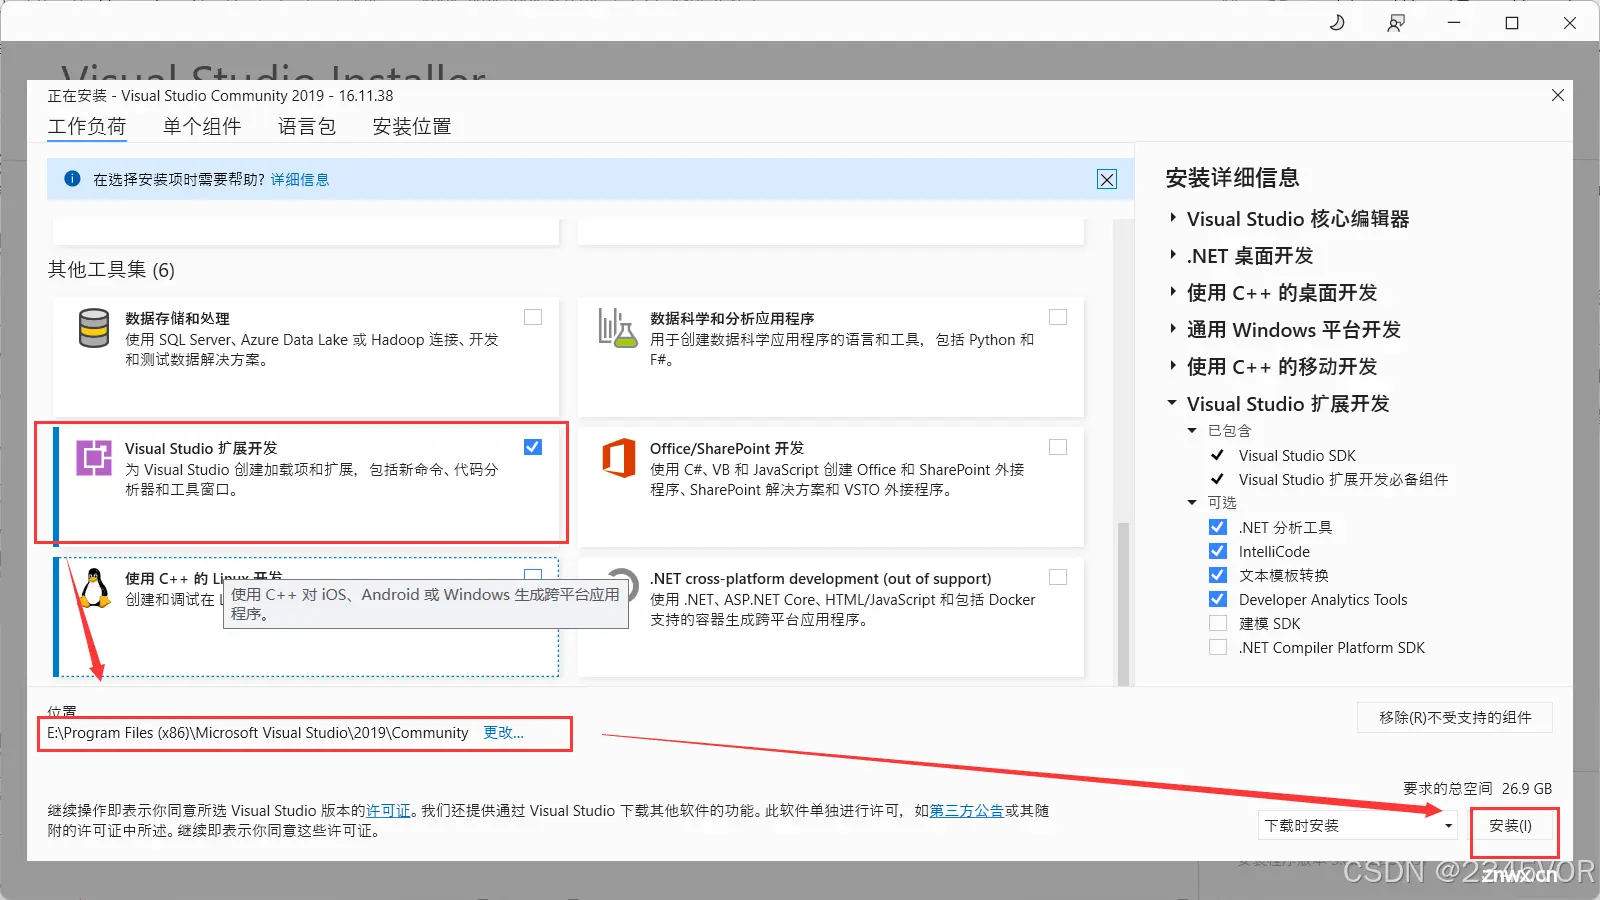Click 更改... to change install location
The height and width of the screenshot is (900, 1600).
(503, 733)
